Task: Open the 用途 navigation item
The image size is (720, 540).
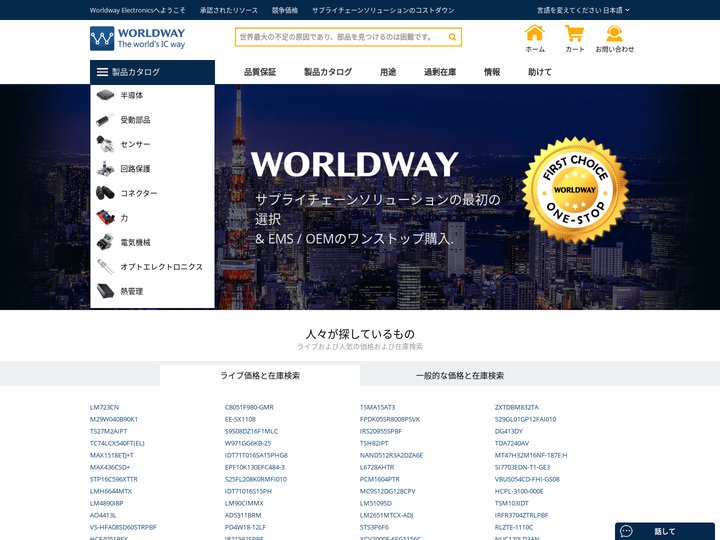Action: [388, 72]
